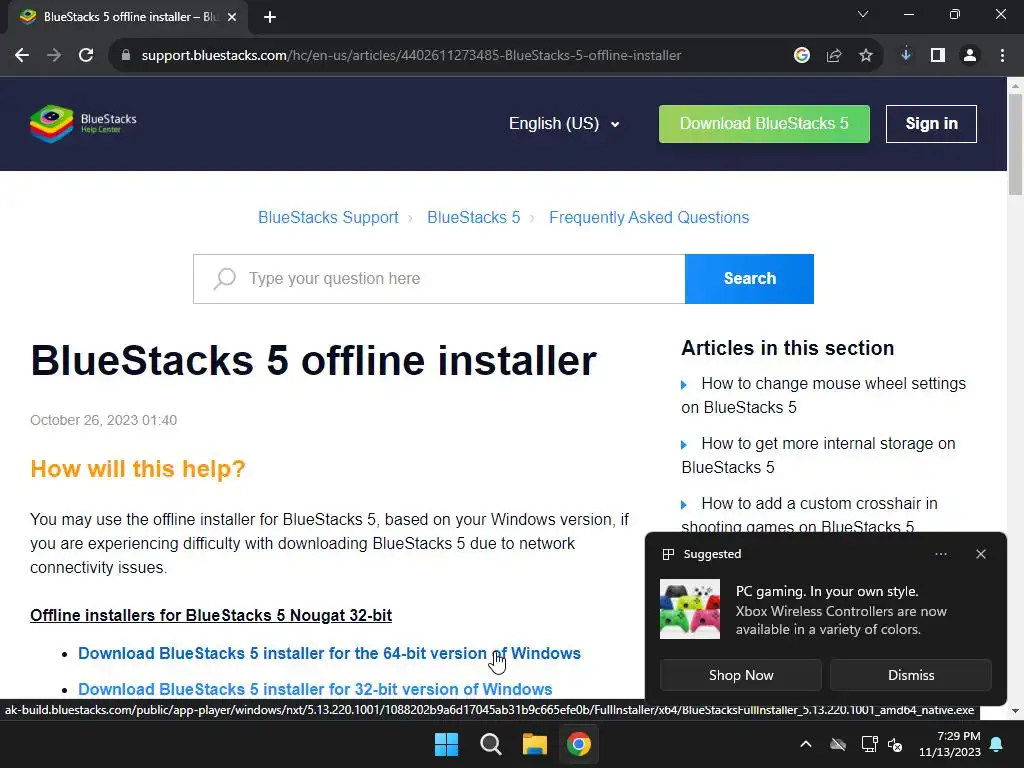Click Download BlueStacks 5 green button

click(x=764, y=123)
